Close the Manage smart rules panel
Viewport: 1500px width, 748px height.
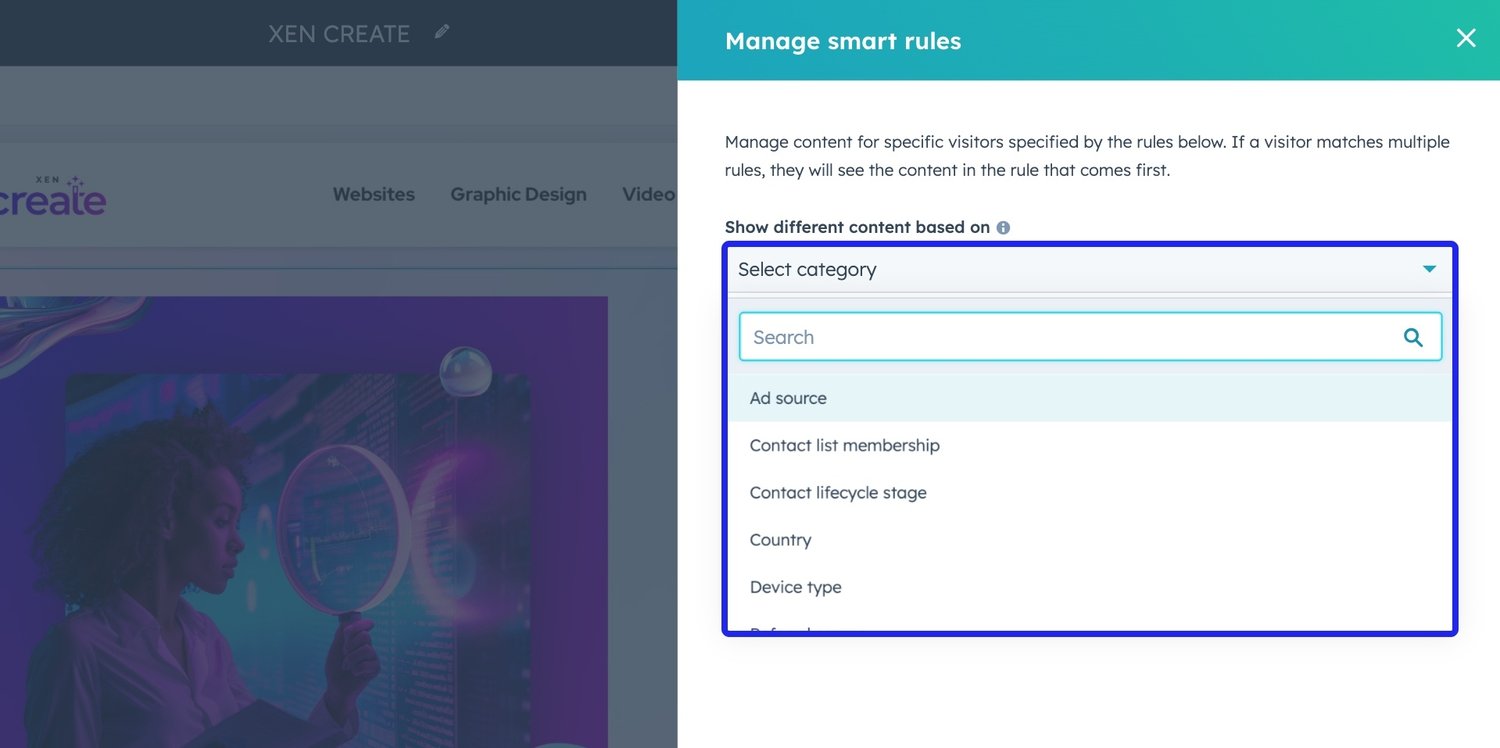pyautogui.click(x=1466, y=38)
